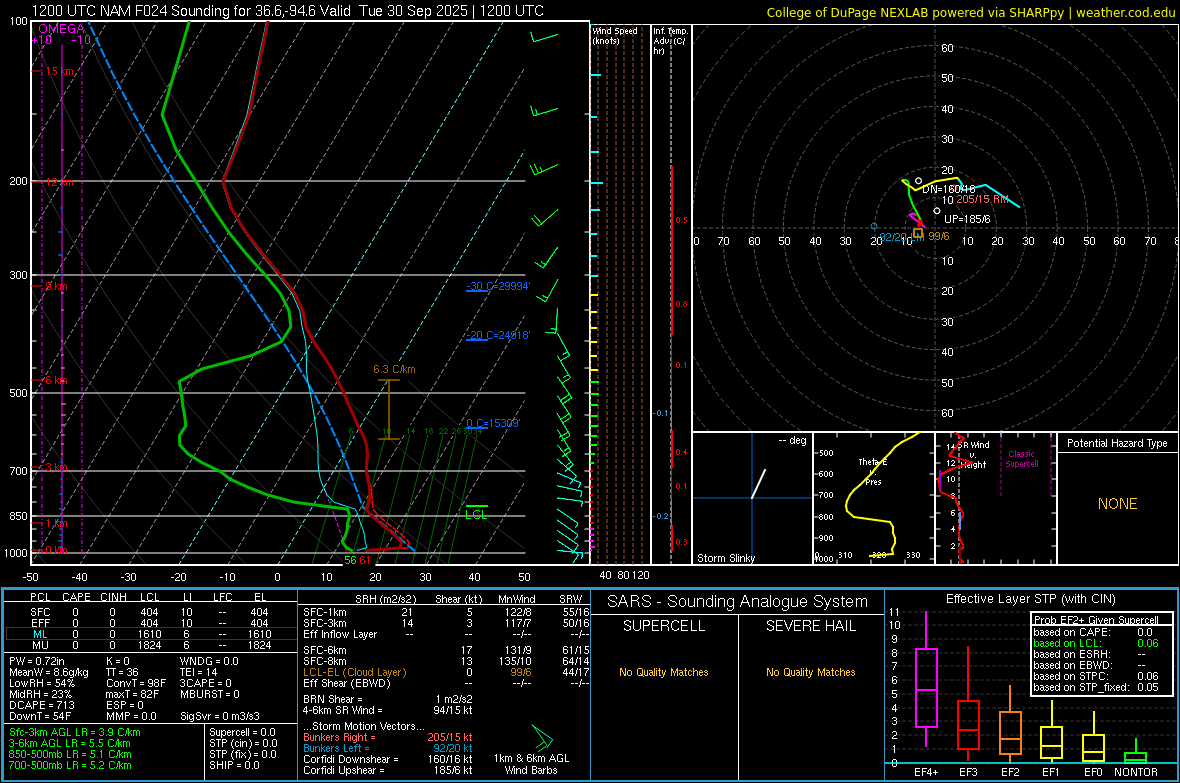Click the Corfidi Upshear = 185/6 kt line

[388, 769]
